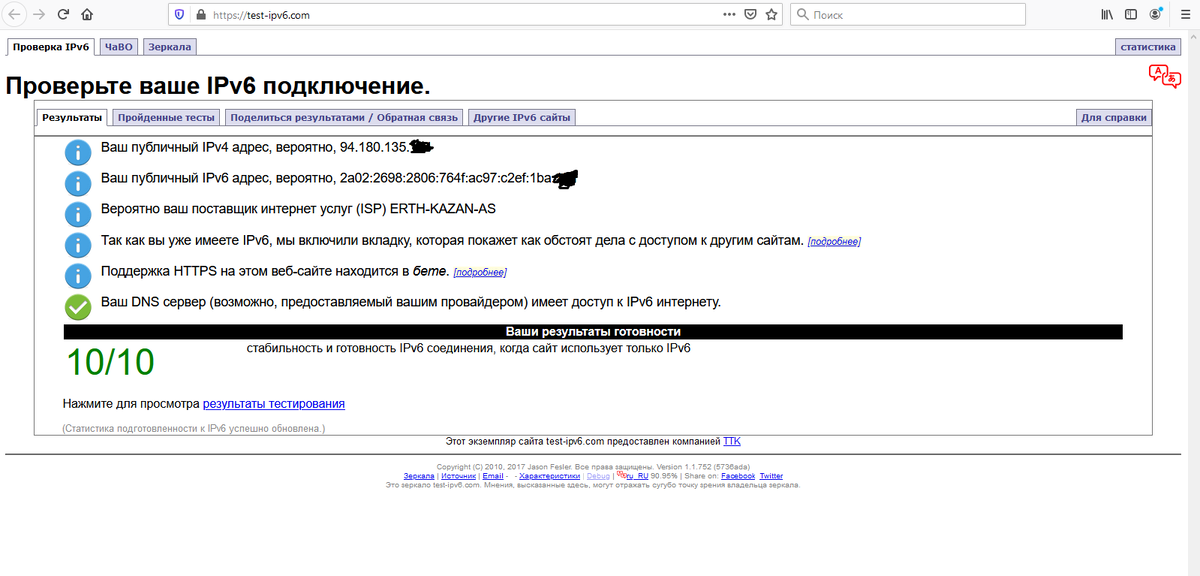
Task: Switch to 'Пройденные тесты' tab
Action: tap(166, 118)
